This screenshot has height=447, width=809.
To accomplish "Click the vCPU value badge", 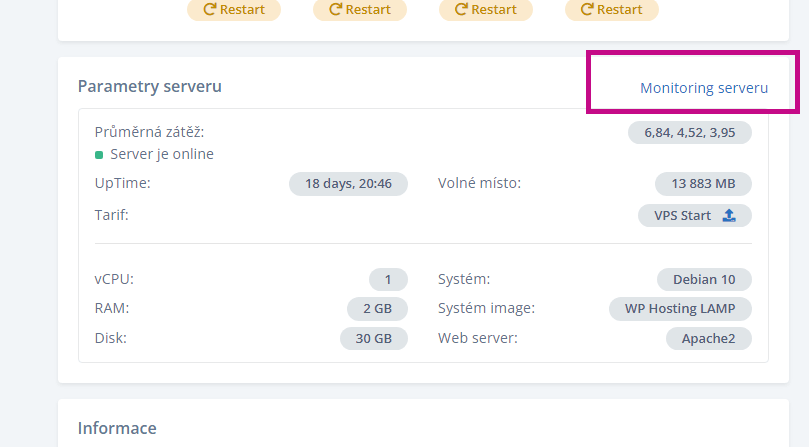I will click(x=388, y=280).
